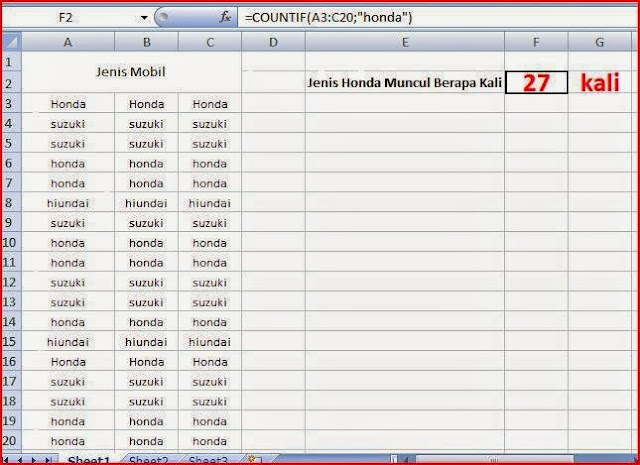This screenshot has width=640, height=465.
Task: Select row 3 header
Action: pos(11,104)
